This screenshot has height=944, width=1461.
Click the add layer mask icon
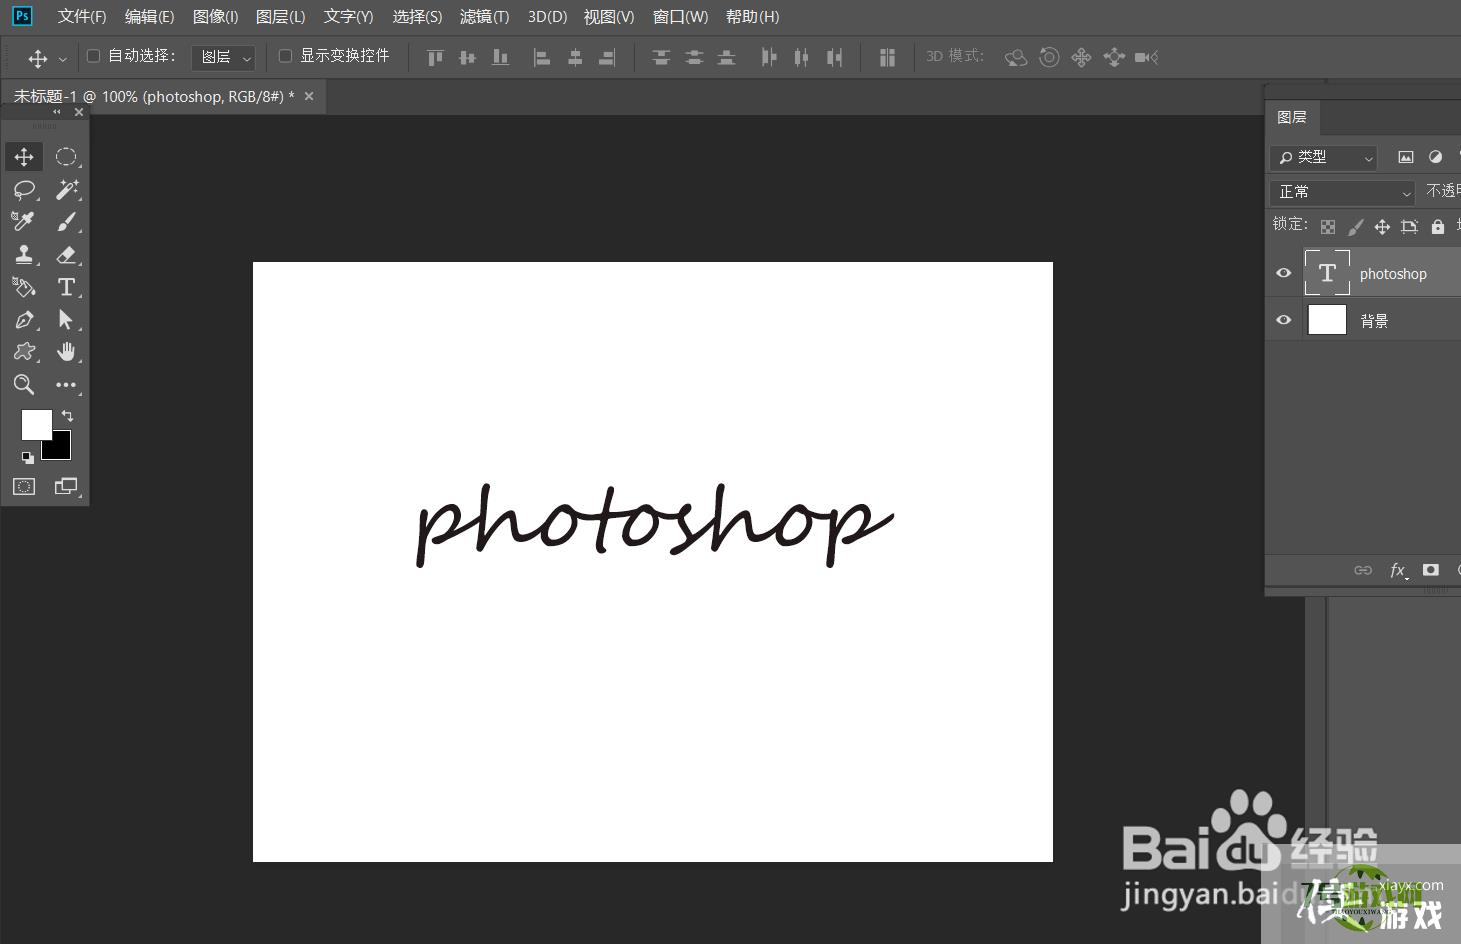(x=1431, y=570)
